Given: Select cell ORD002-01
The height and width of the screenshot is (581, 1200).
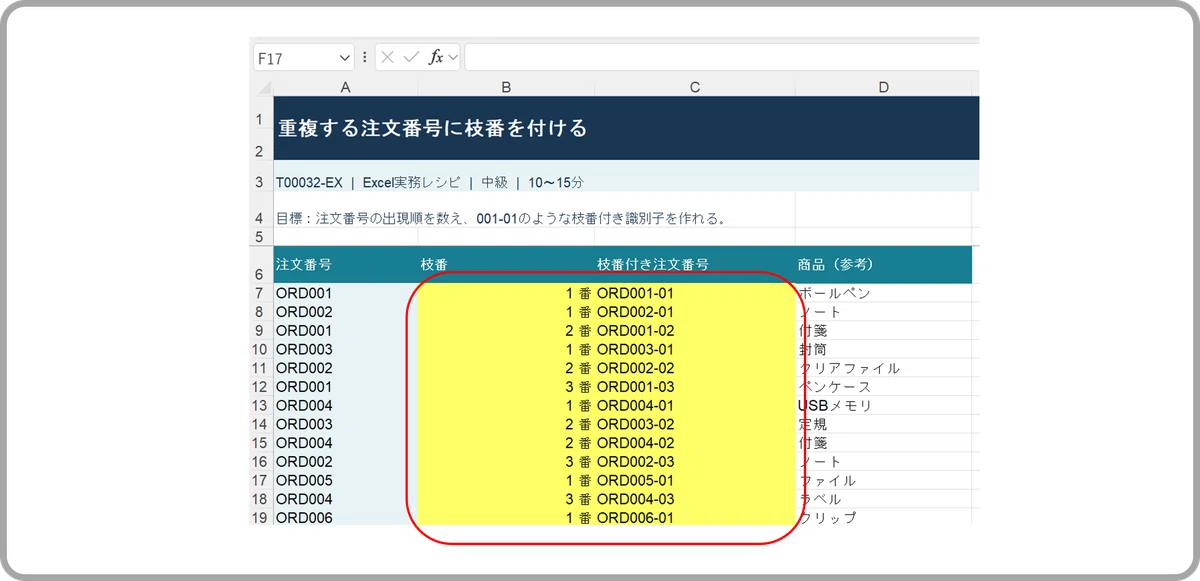Looking at the screenshot, I should click(695, 312).
